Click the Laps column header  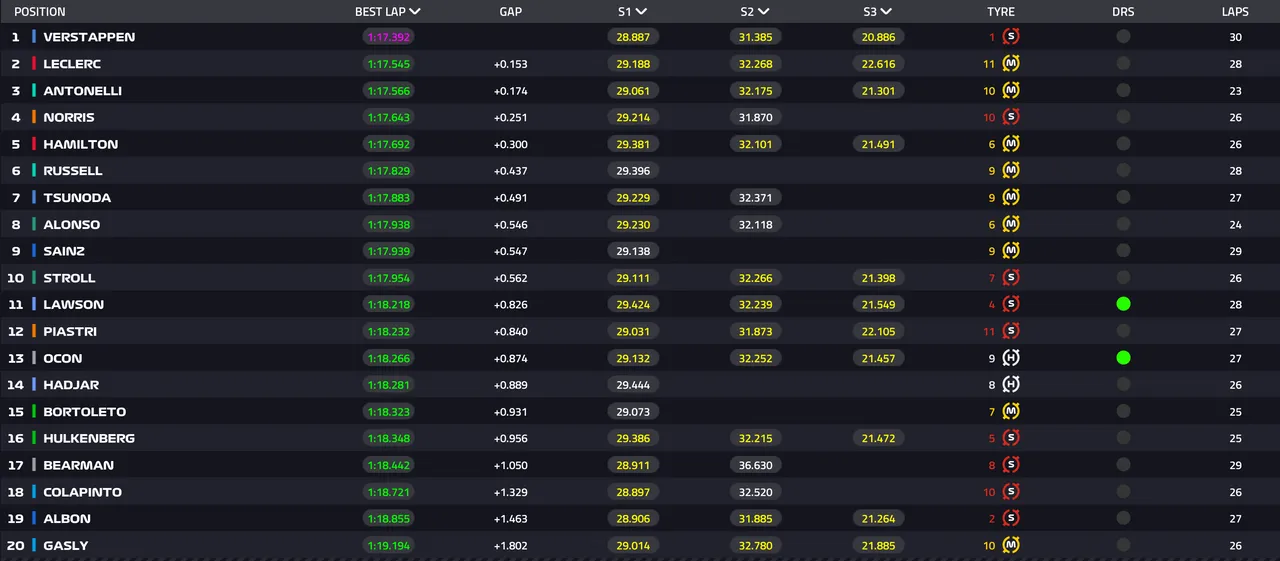coord(1235,12)
